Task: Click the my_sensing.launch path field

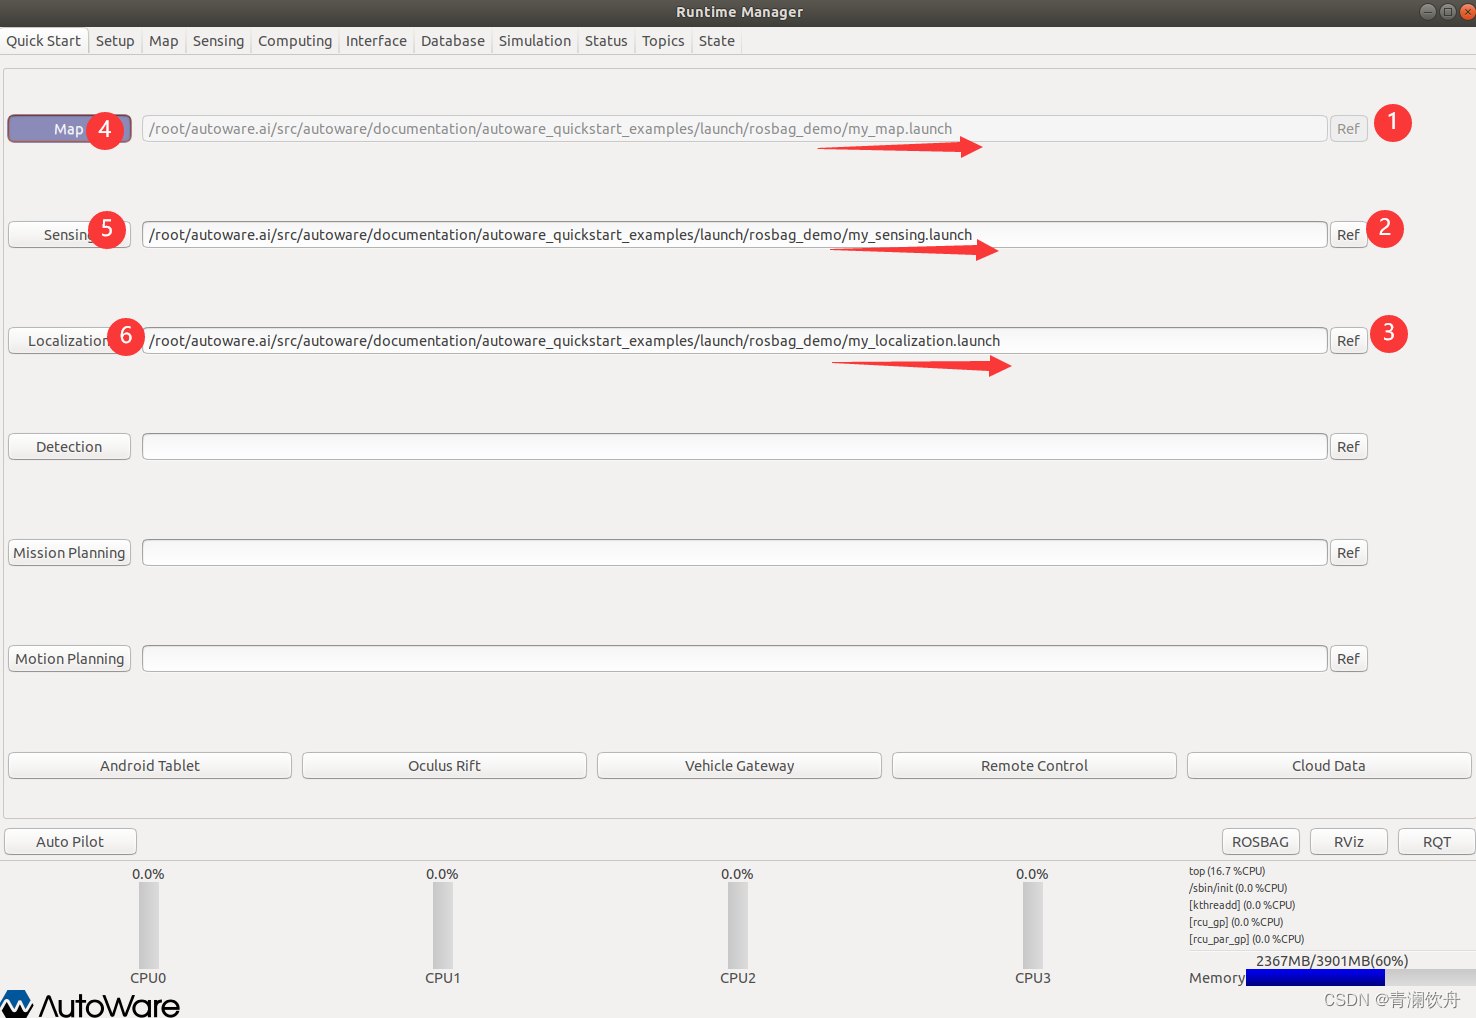Action: click(735, 235)
